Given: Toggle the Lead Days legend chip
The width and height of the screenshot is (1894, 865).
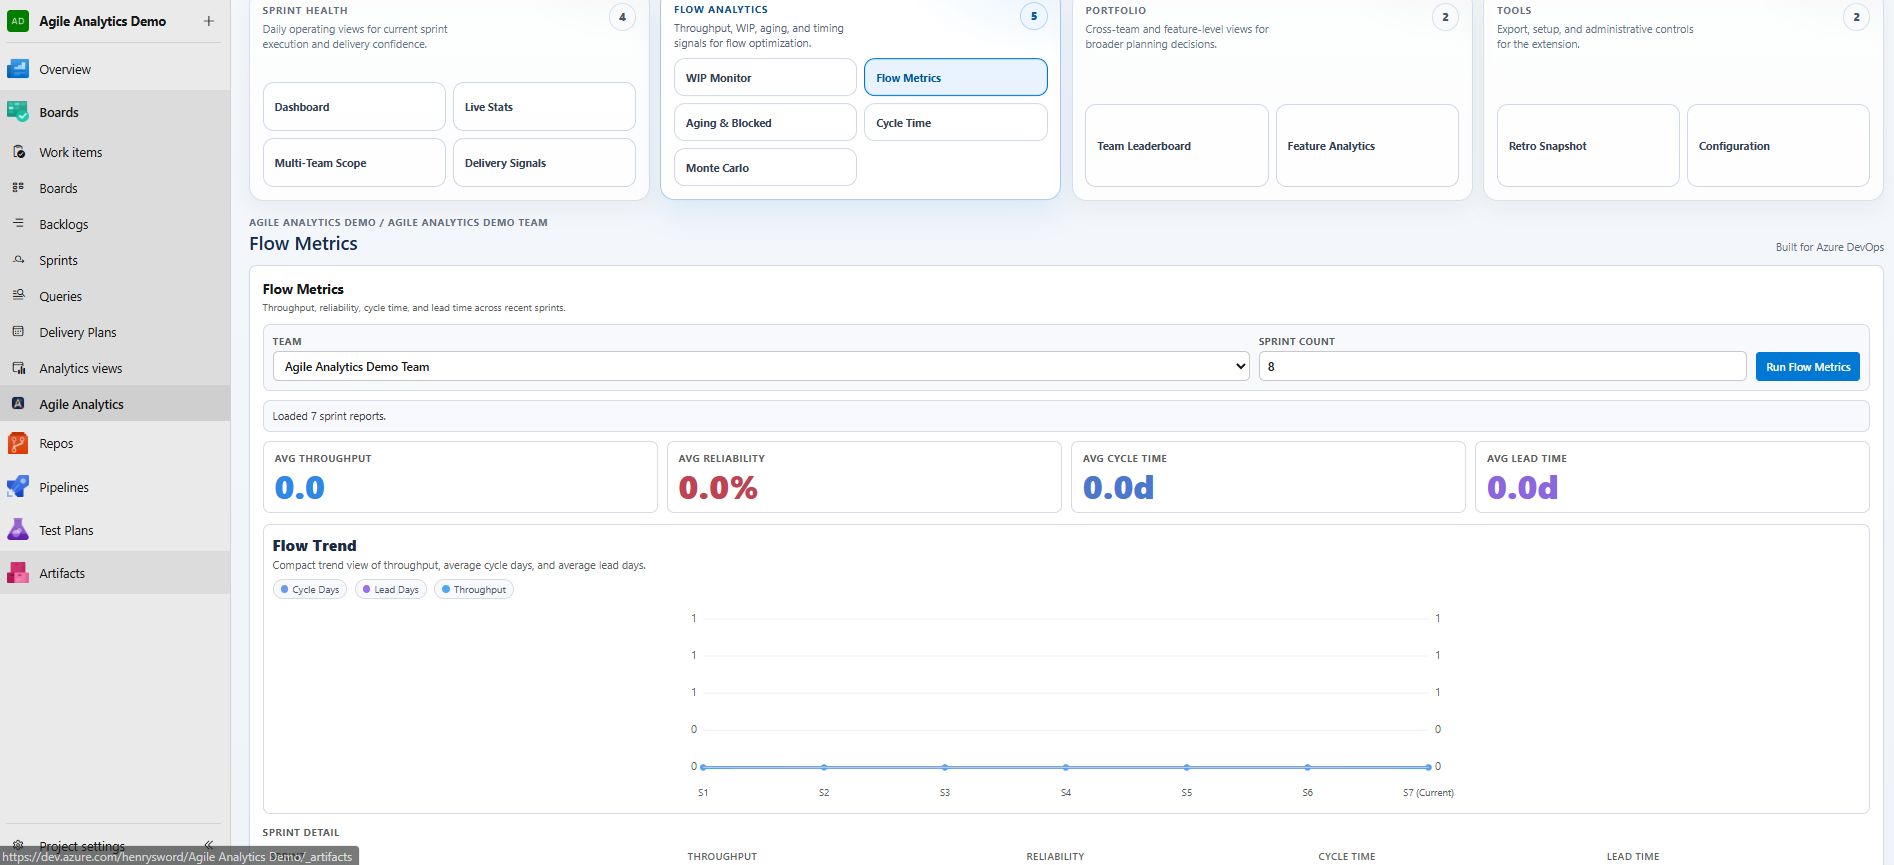Looking at the screenshot, I should click(x=391, y=590).
